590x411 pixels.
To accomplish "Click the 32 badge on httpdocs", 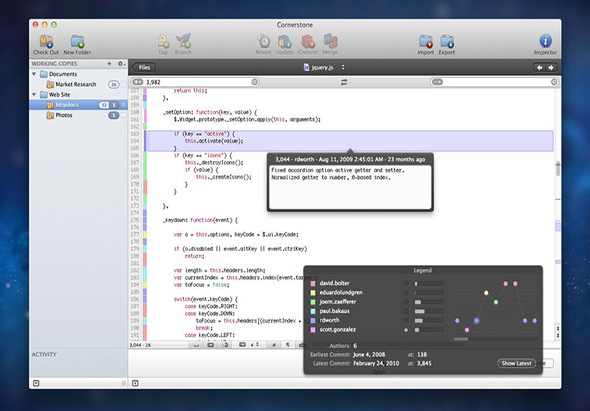I will (x=104, y=105).
